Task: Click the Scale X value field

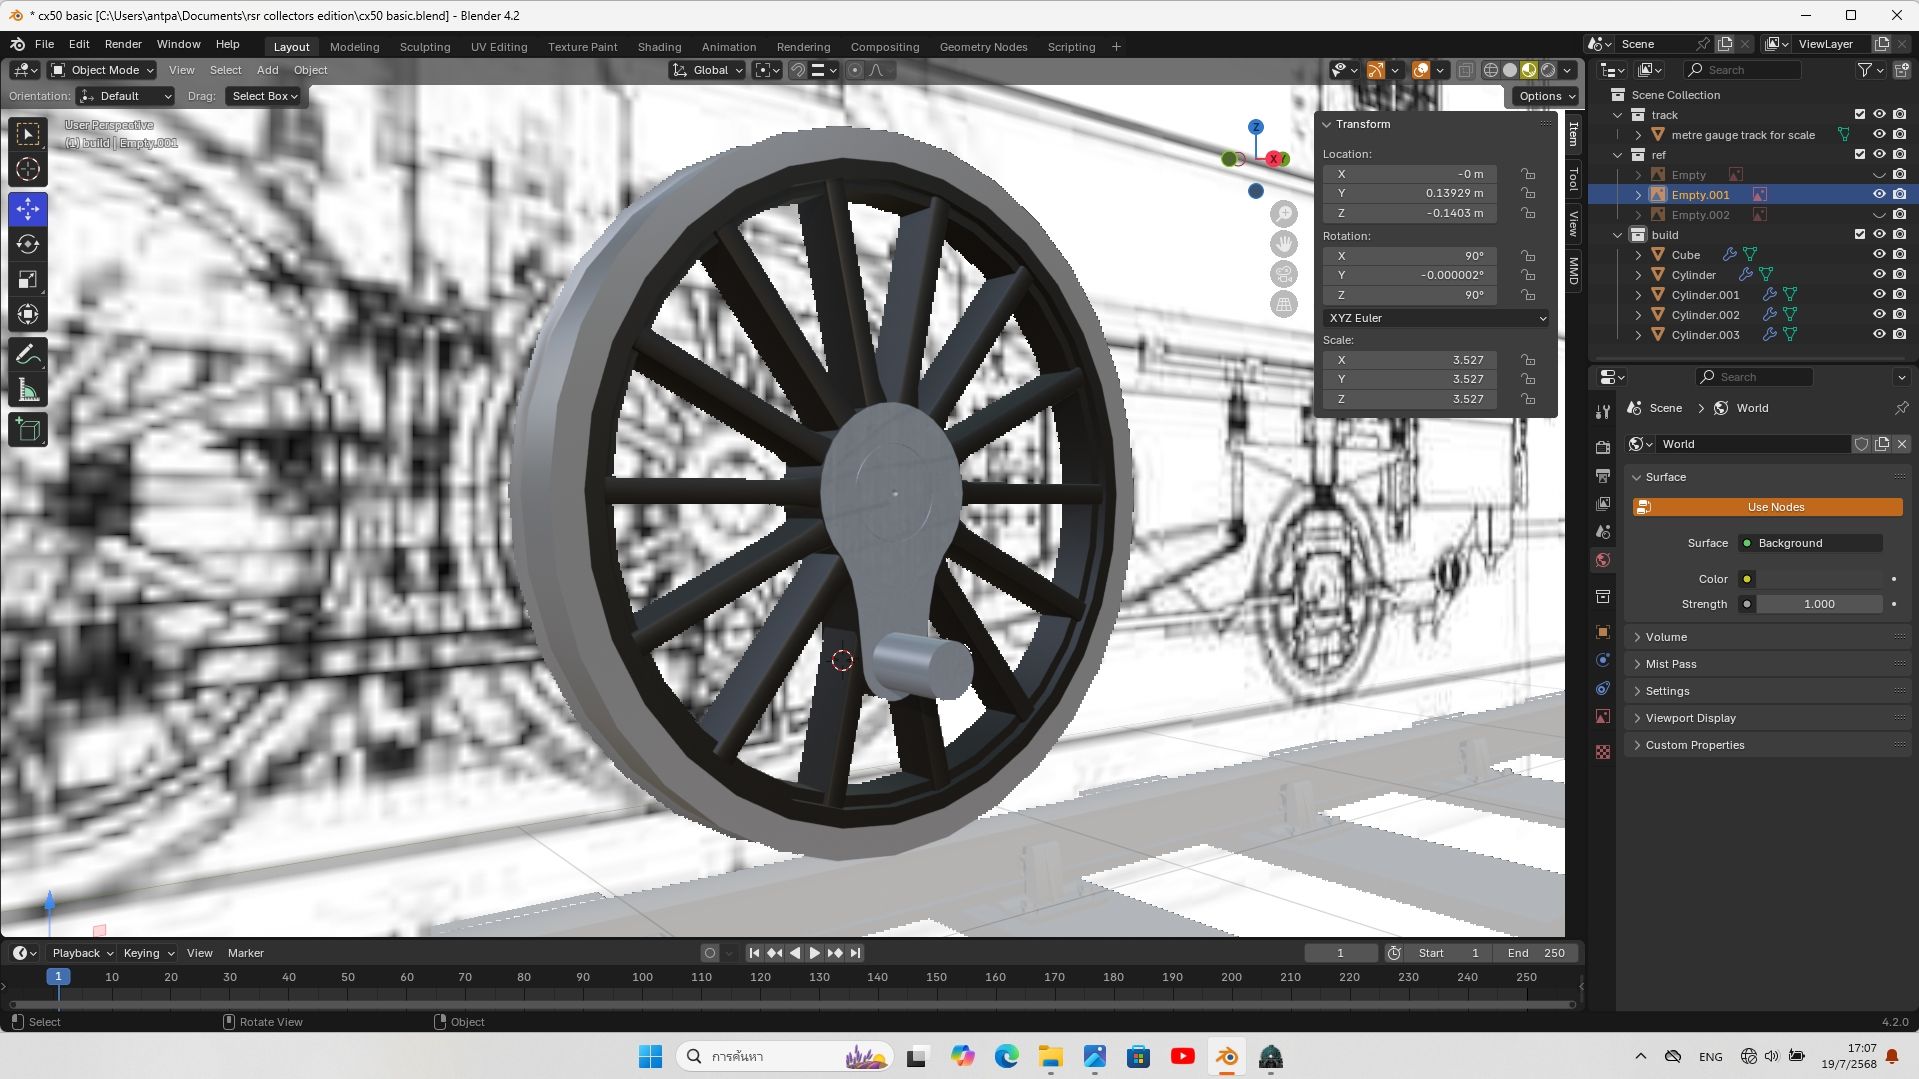Action: [1409, 360]
